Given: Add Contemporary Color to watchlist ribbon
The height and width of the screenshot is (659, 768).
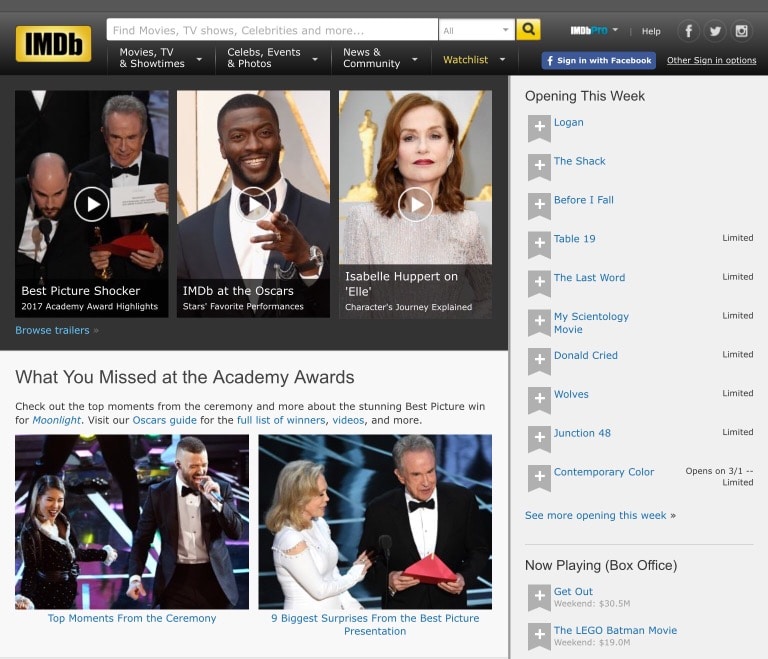Looking at the screenshot, I should [x=539, y=478].
